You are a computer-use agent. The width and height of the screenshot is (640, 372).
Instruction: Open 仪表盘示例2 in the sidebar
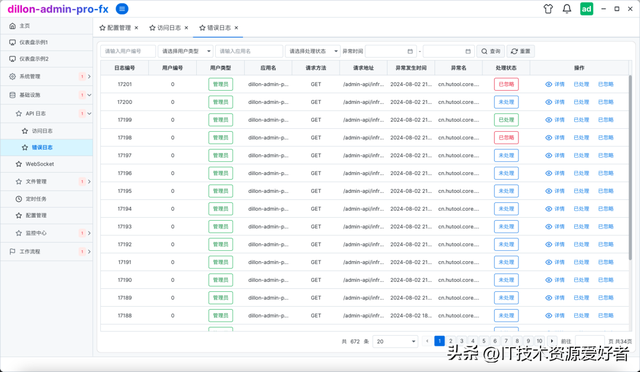coord(47,59)
